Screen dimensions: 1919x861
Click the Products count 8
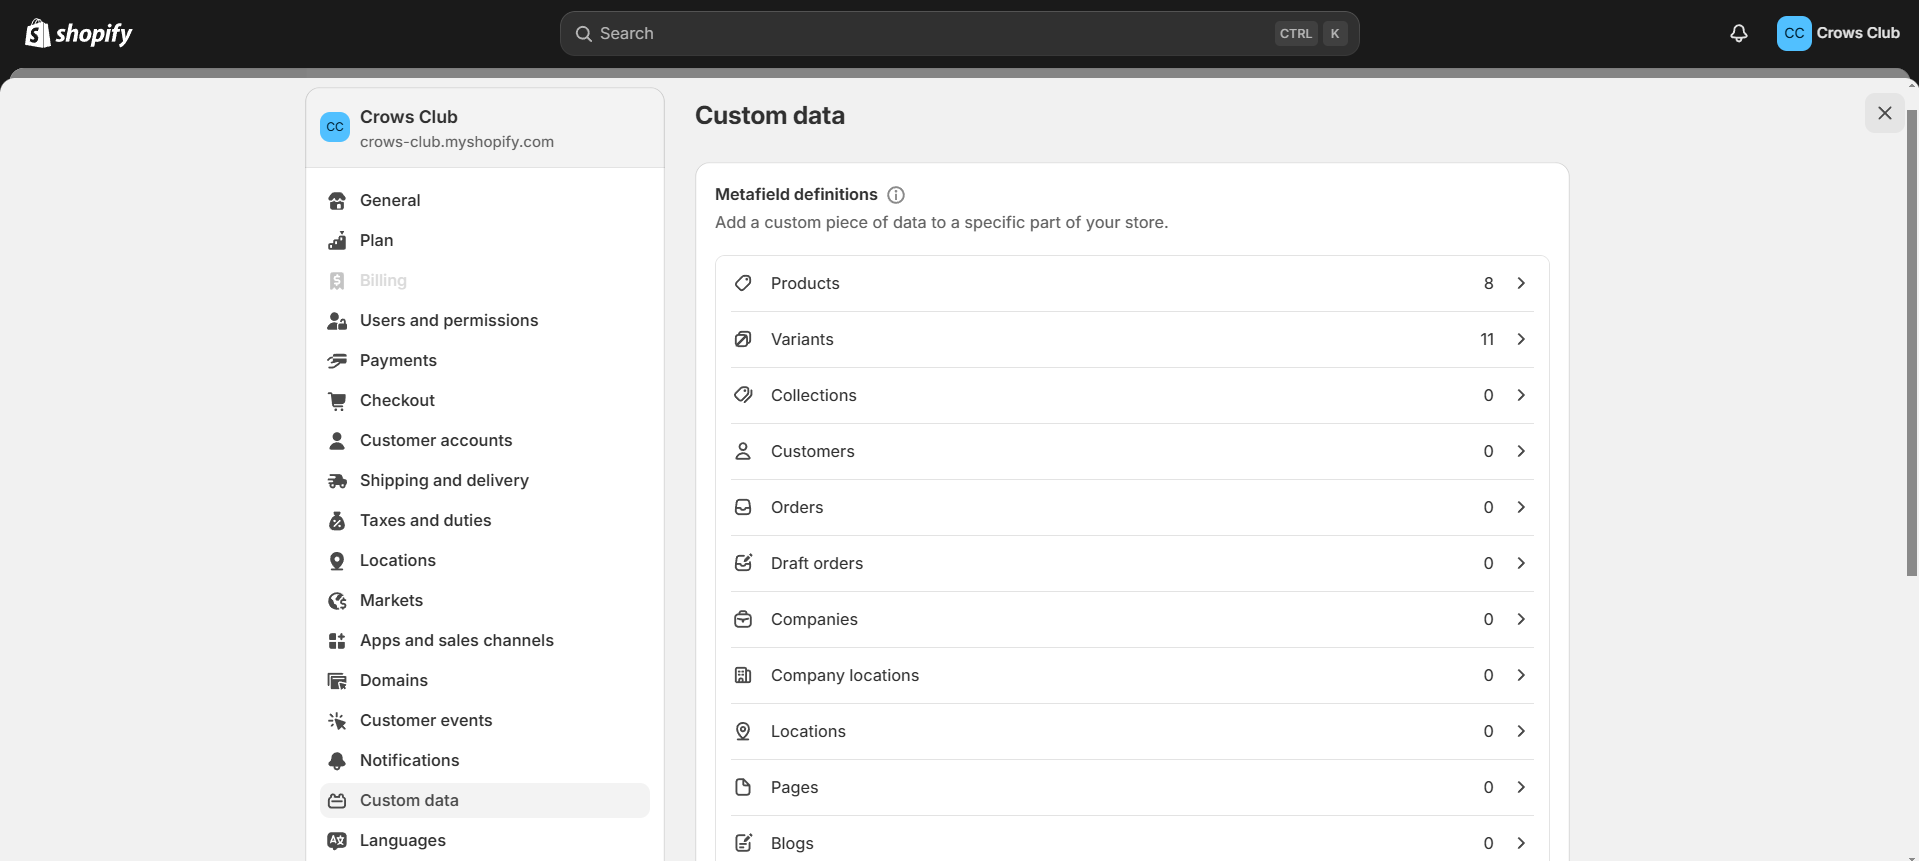[x=1489, y=283]
